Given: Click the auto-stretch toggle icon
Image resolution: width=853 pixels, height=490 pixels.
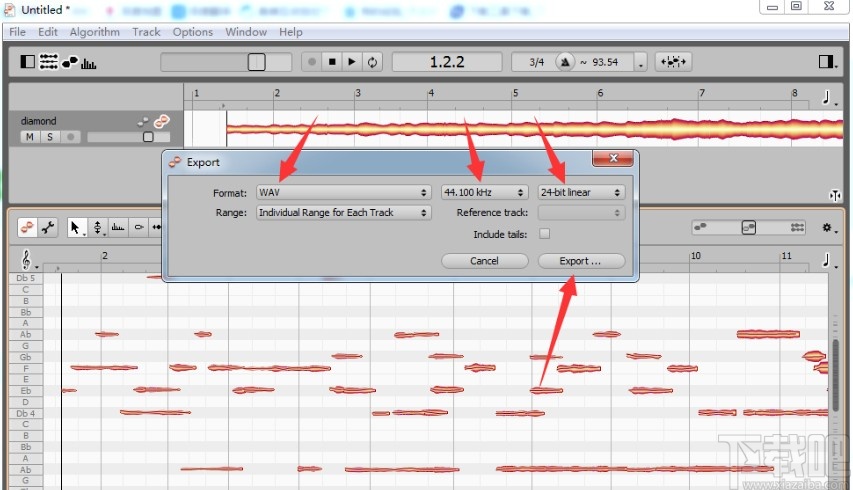Looking at the screenshot, I should click(x=673, y=61).
